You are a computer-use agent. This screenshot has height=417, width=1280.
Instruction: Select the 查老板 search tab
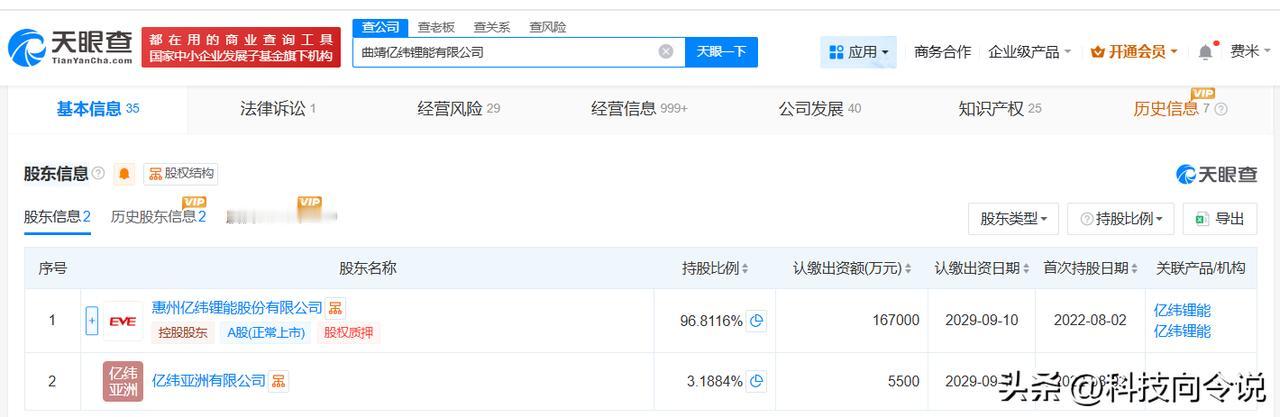(436, 27)
